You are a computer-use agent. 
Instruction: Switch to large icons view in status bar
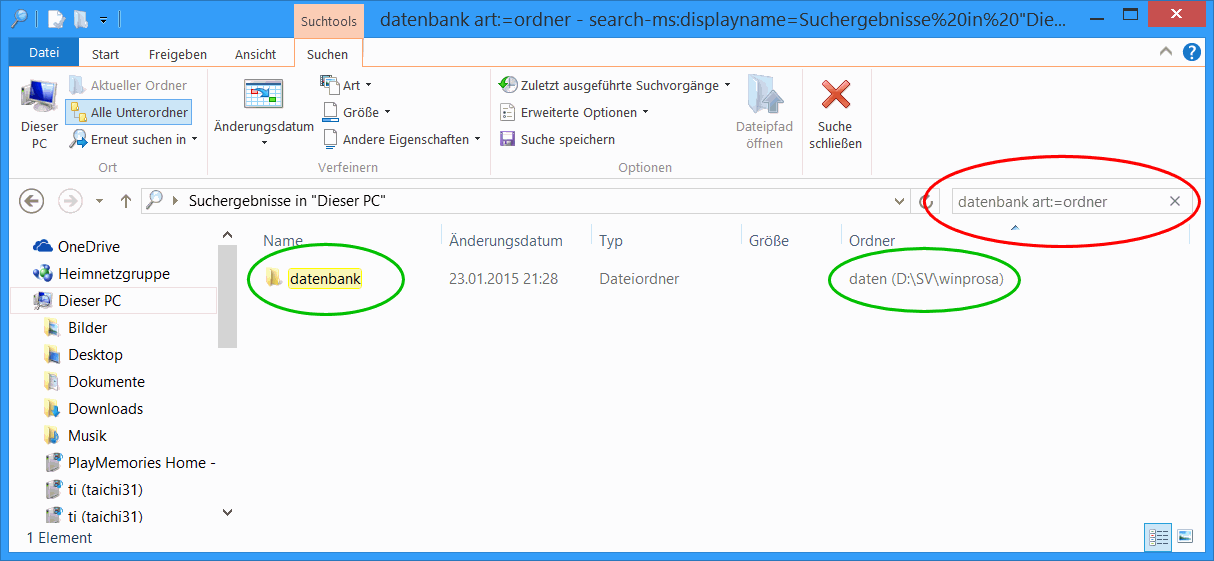(1185, 537)
